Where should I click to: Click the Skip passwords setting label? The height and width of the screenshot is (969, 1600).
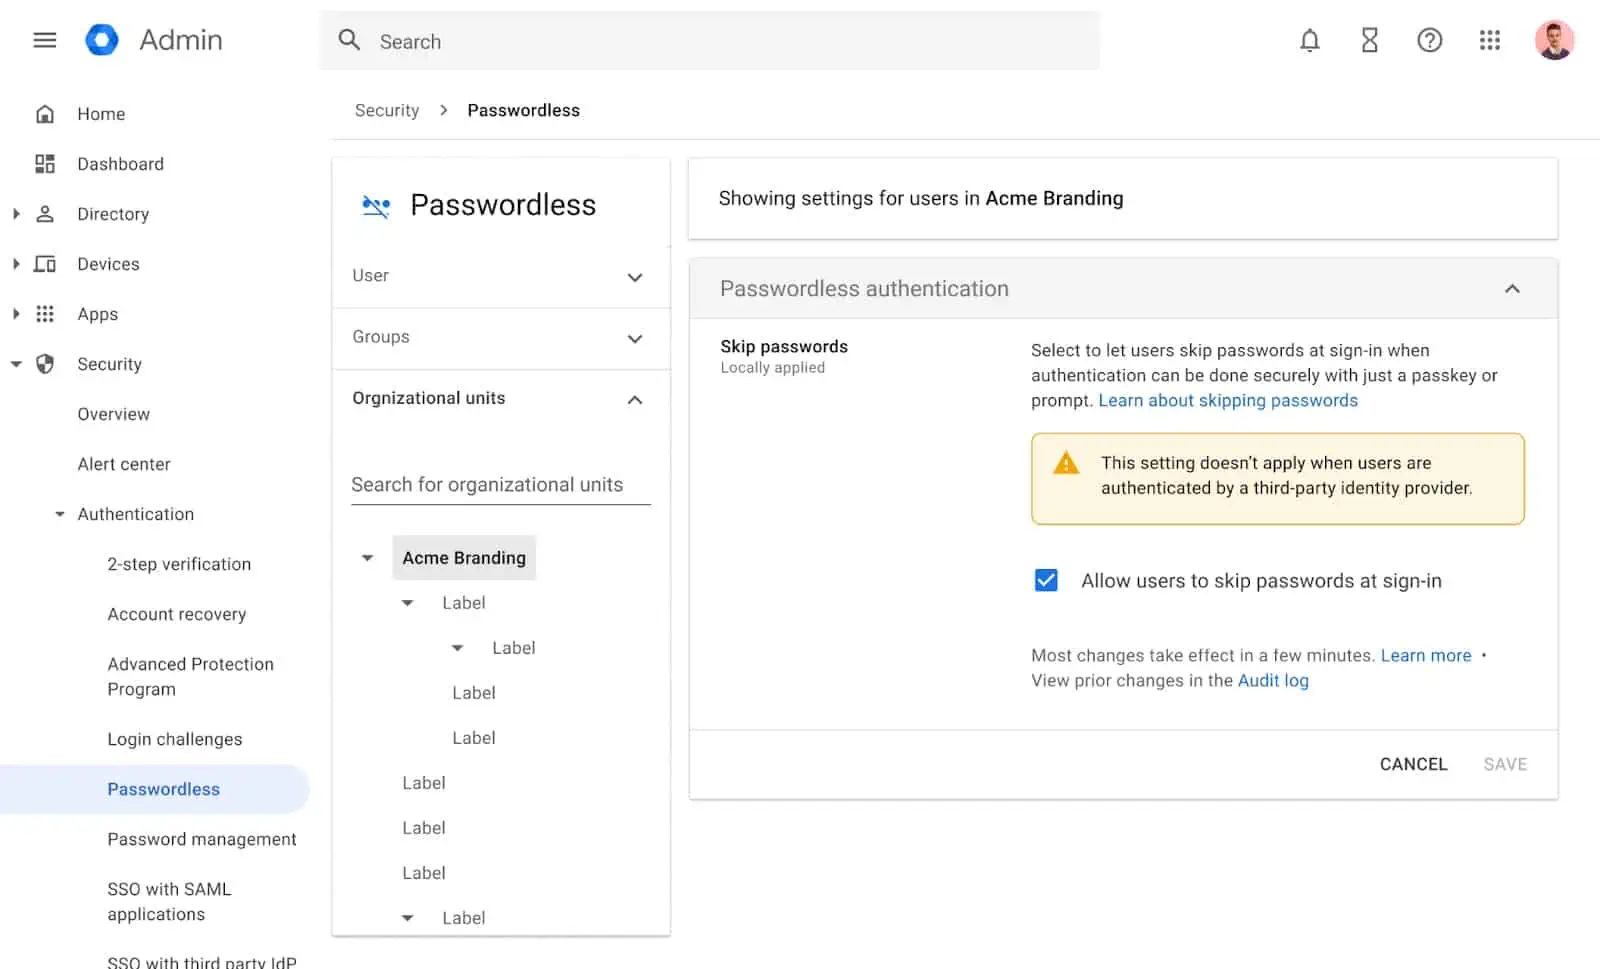(784, 346)
